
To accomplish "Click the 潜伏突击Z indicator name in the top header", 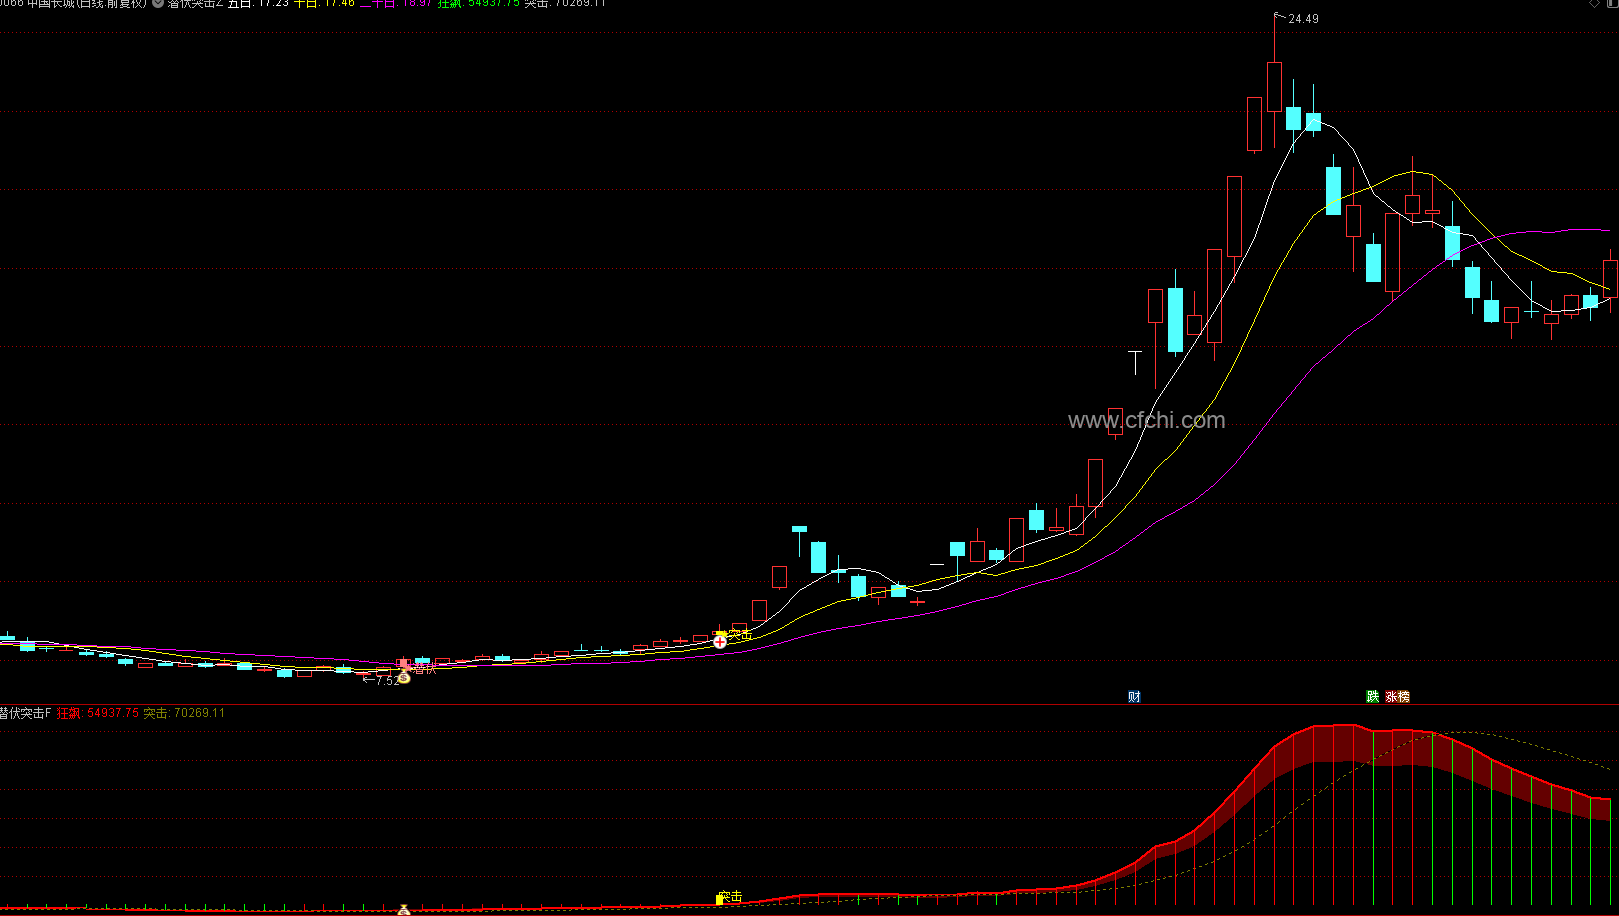I will [195, 3].
